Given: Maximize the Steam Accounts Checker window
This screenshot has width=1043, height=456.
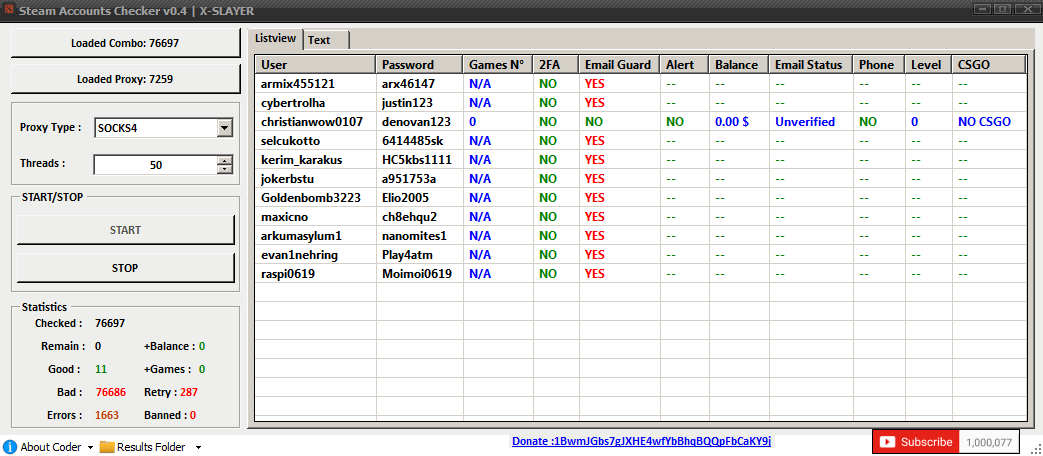Looking at the screenshot, I should pos(1002,9).
